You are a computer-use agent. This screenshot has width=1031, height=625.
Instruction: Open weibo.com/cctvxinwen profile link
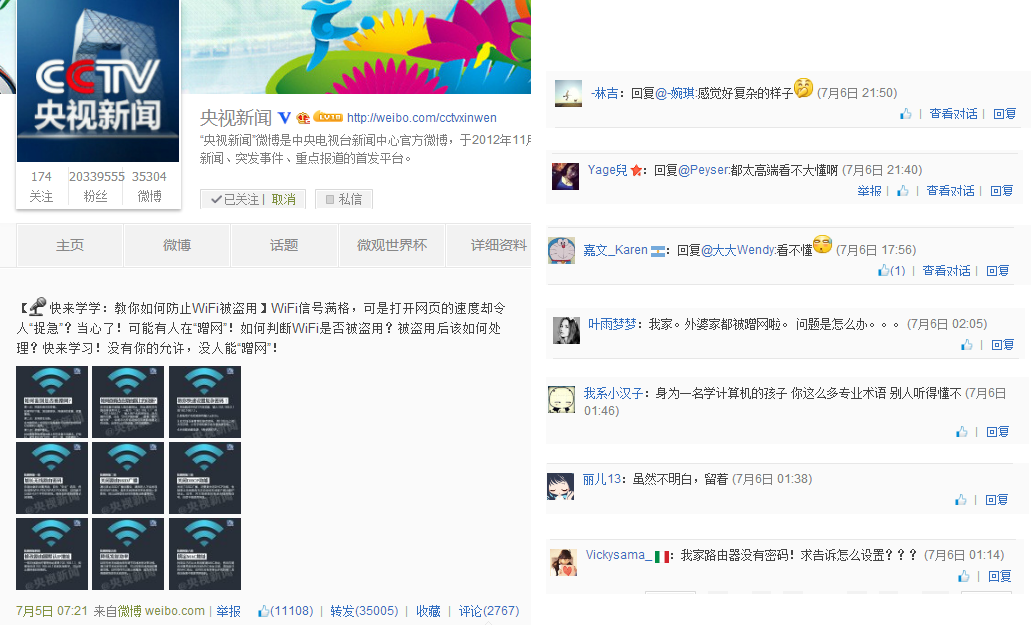pyautogui.click(x=421, y=118)
